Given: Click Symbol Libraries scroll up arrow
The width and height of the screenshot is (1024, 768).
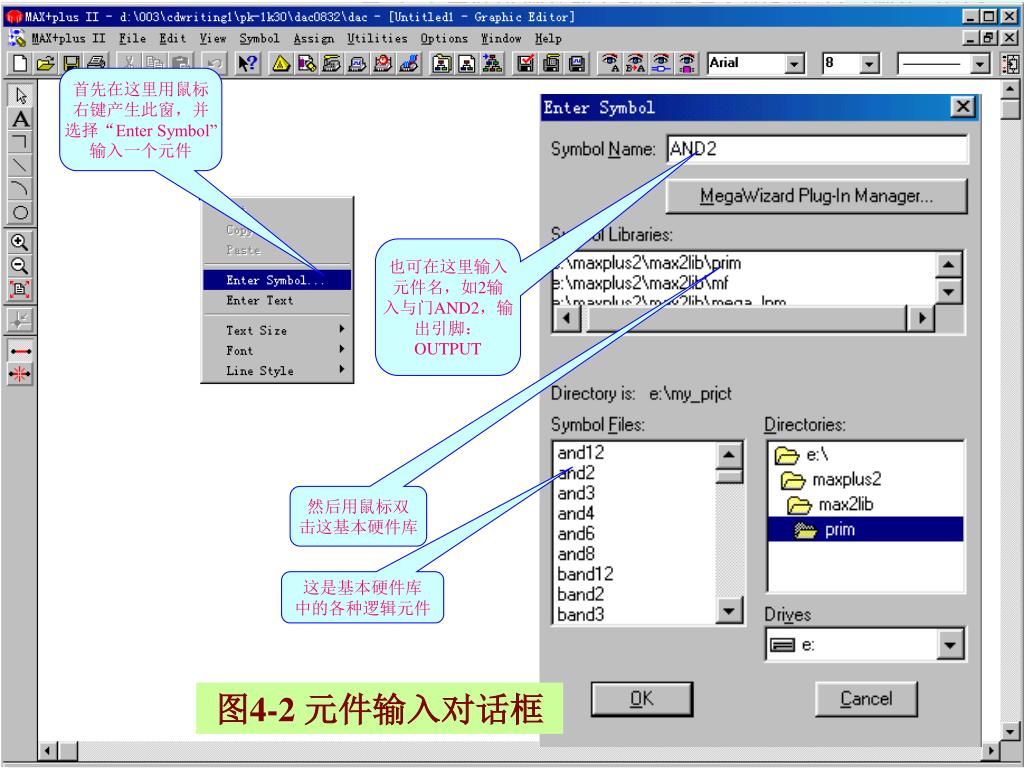Looking at the screenshot, I should [948, 264].
